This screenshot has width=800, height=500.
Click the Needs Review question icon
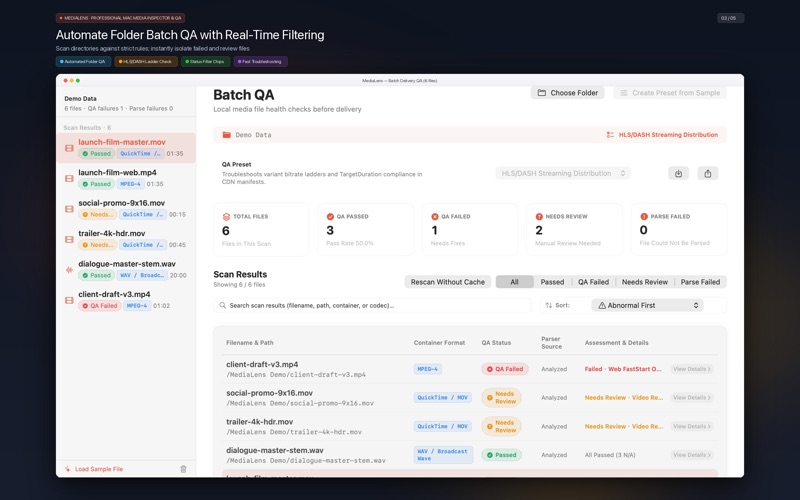pyautogui.click(x=539, y=216)
